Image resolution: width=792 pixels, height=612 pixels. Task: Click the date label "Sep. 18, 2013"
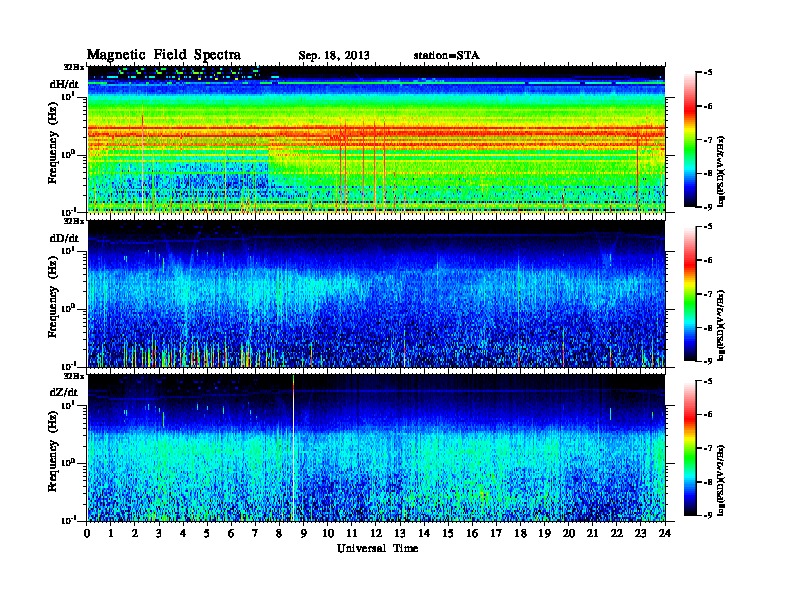(x=334, y=56)
